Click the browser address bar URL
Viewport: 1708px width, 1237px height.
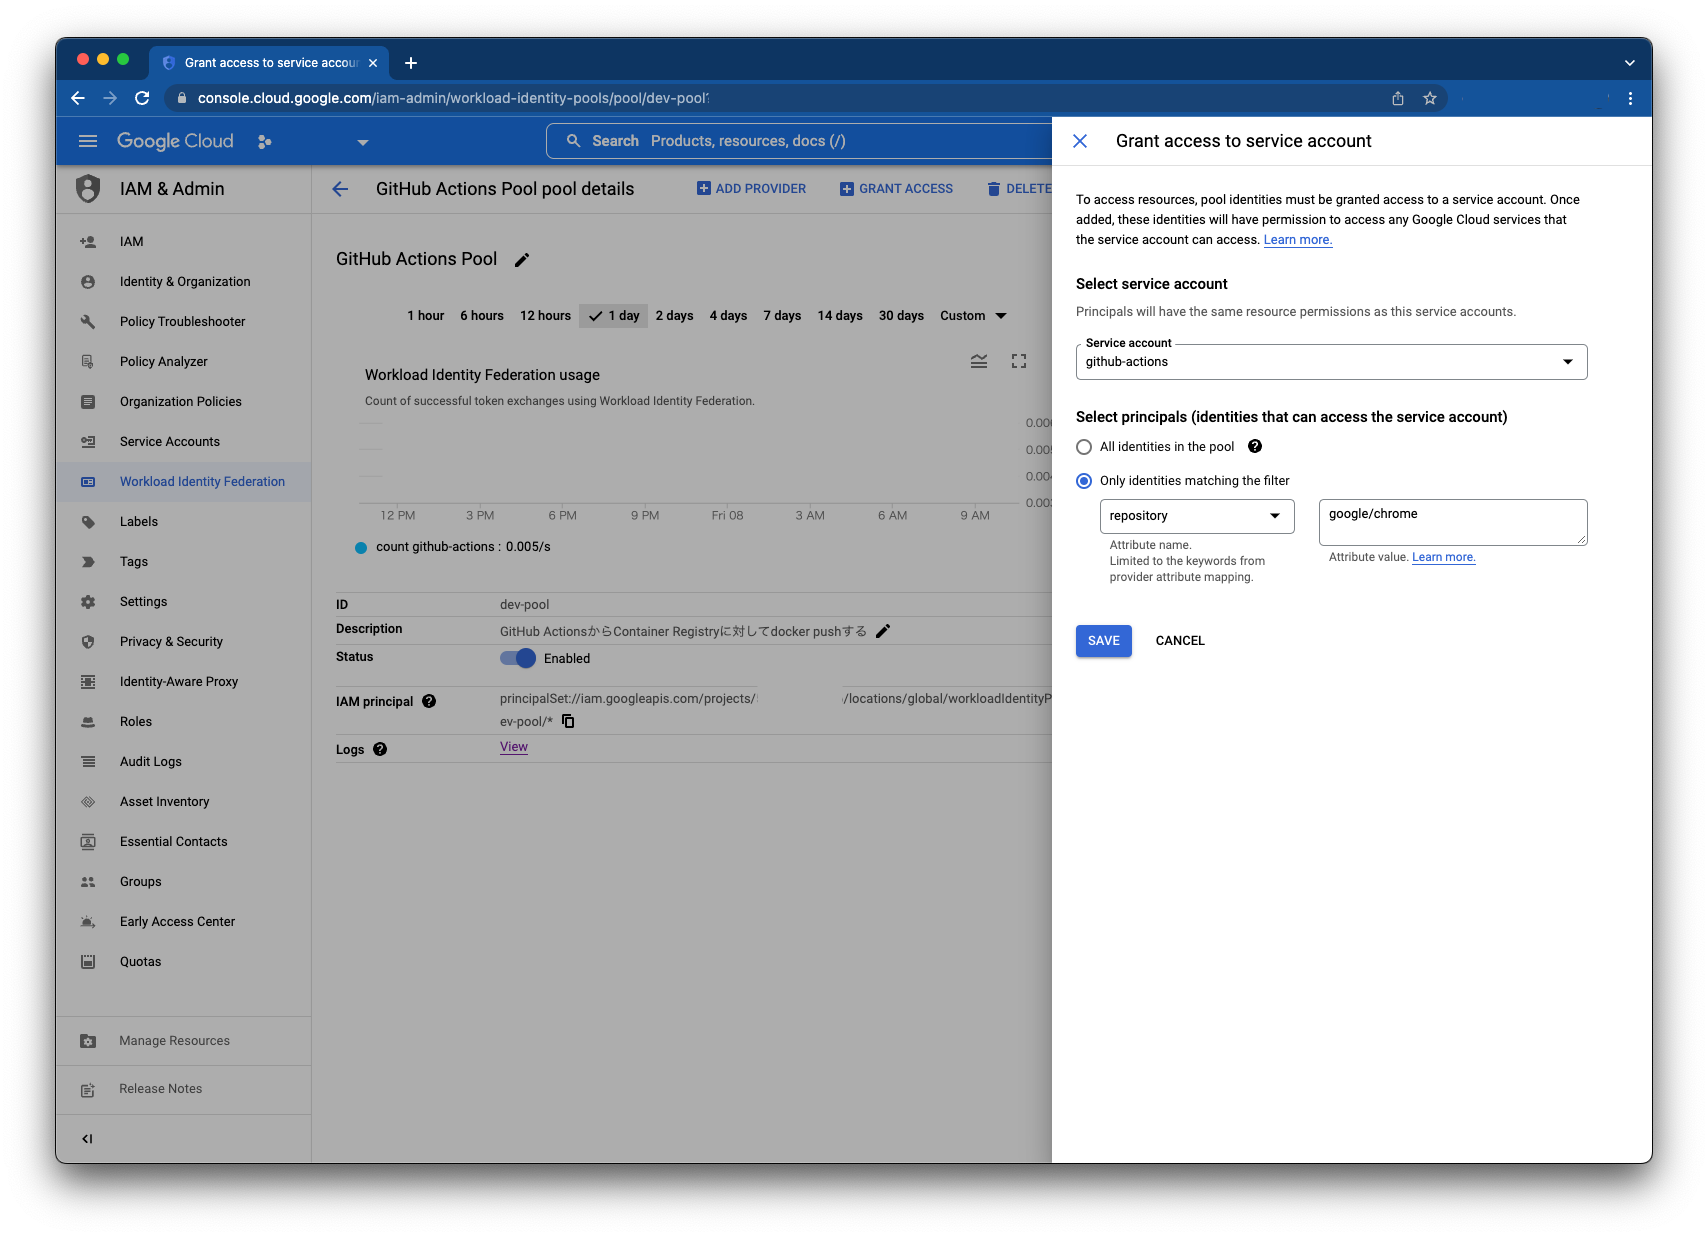coord(453,98)
